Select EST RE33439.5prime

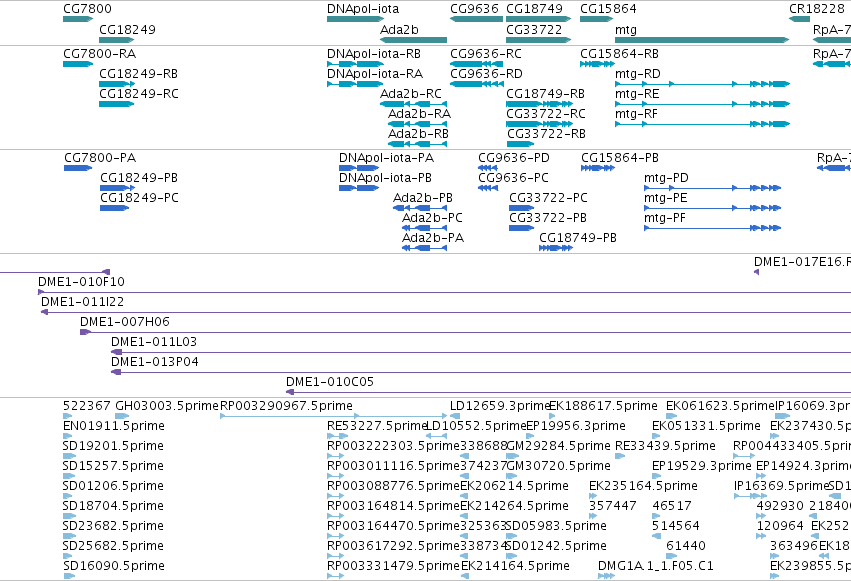pos(665,446)
